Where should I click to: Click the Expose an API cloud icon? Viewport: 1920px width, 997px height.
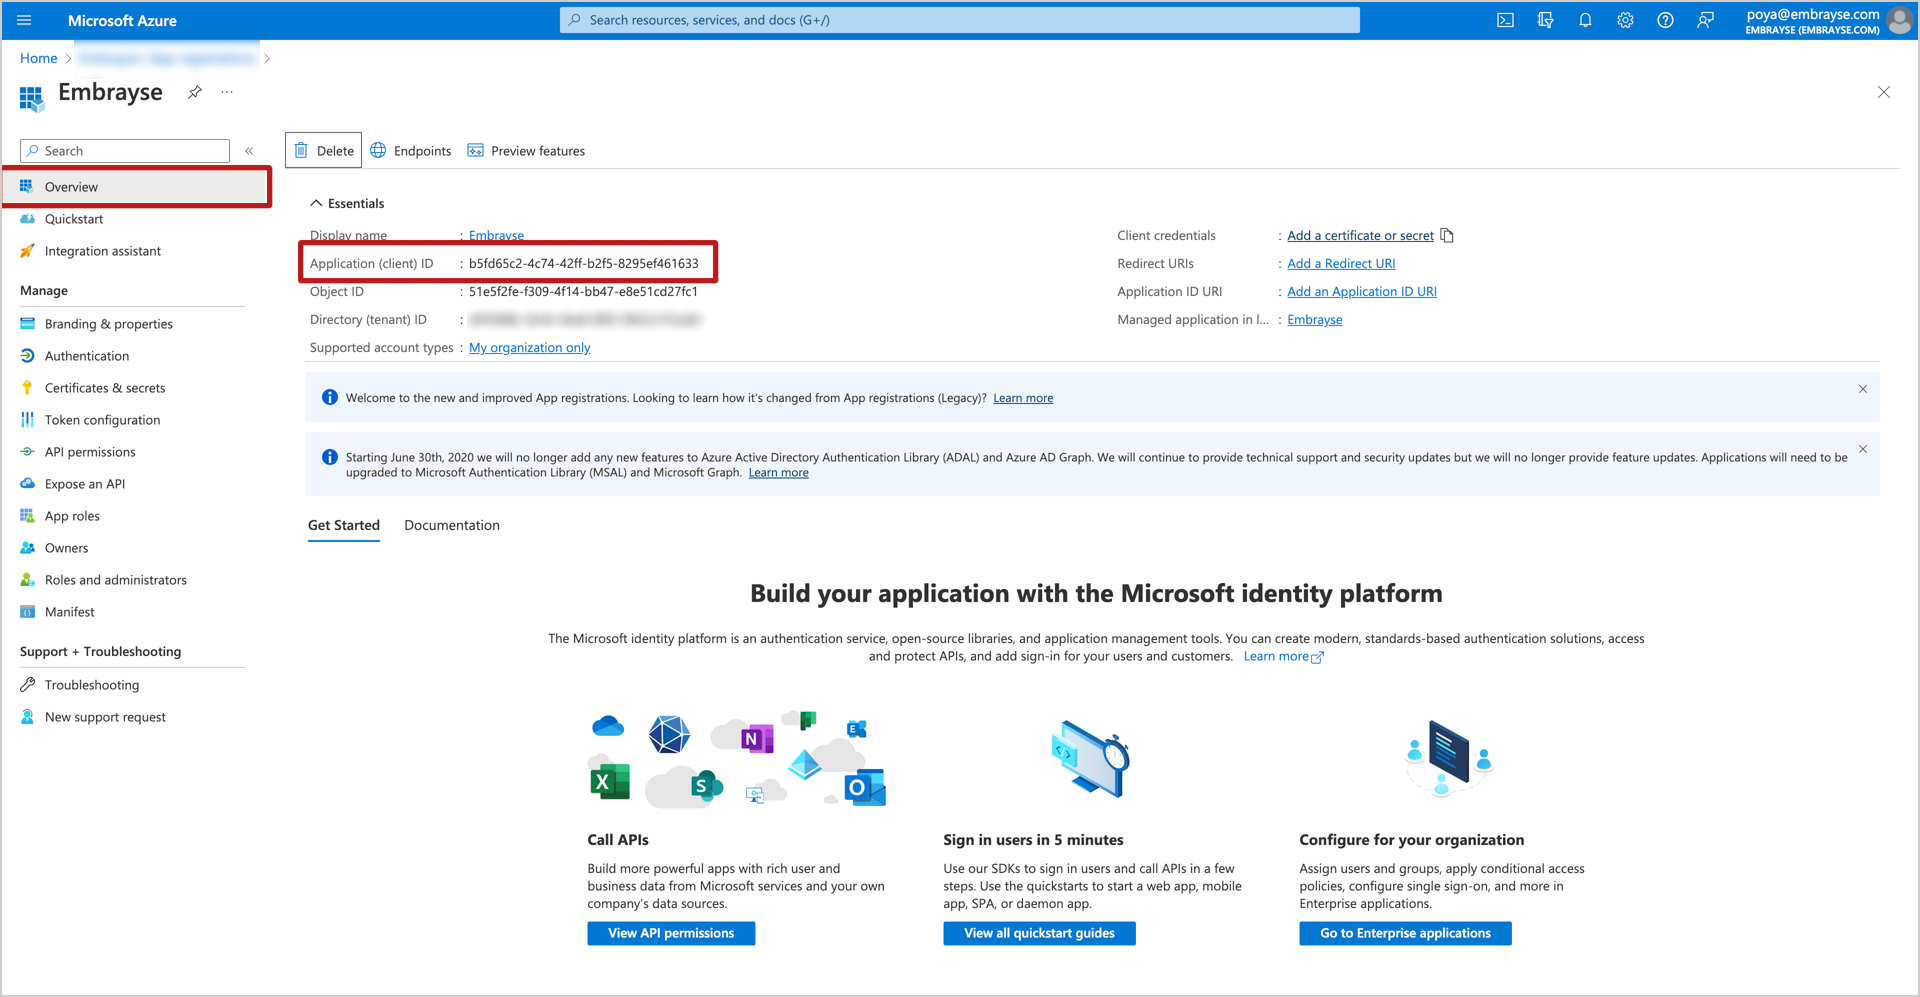pyautogui.click(x=28, y=484)
